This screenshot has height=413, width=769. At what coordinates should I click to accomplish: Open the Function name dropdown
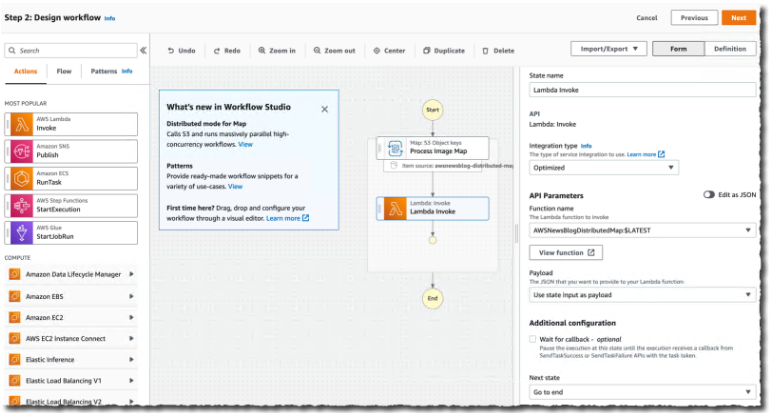[x=643, y=230]
